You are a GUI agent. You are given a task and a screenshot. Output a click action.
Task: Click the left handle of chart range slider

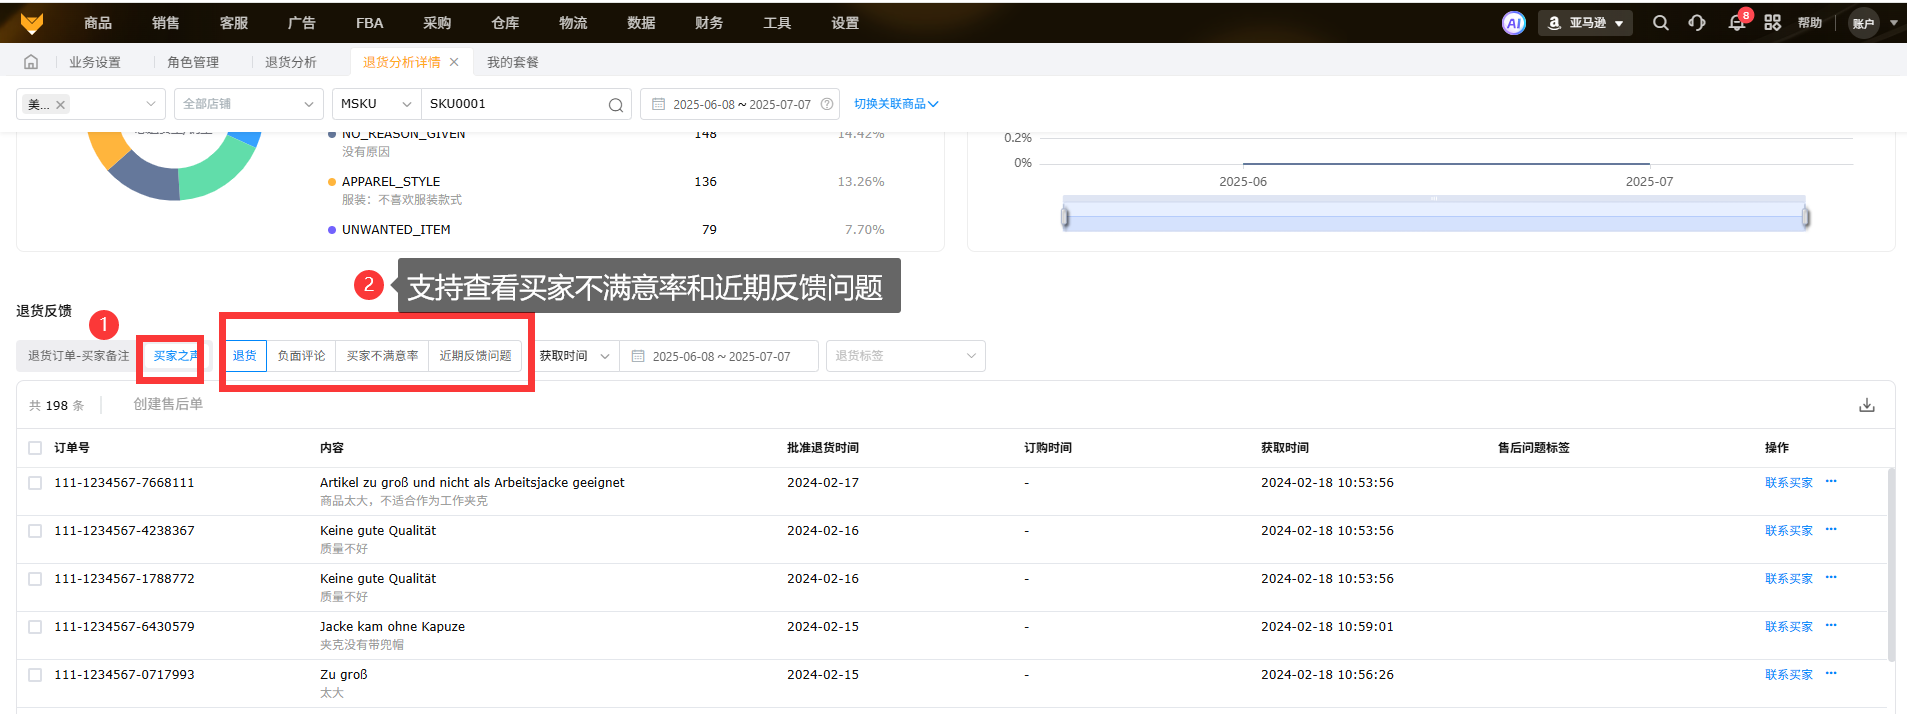1065,217
